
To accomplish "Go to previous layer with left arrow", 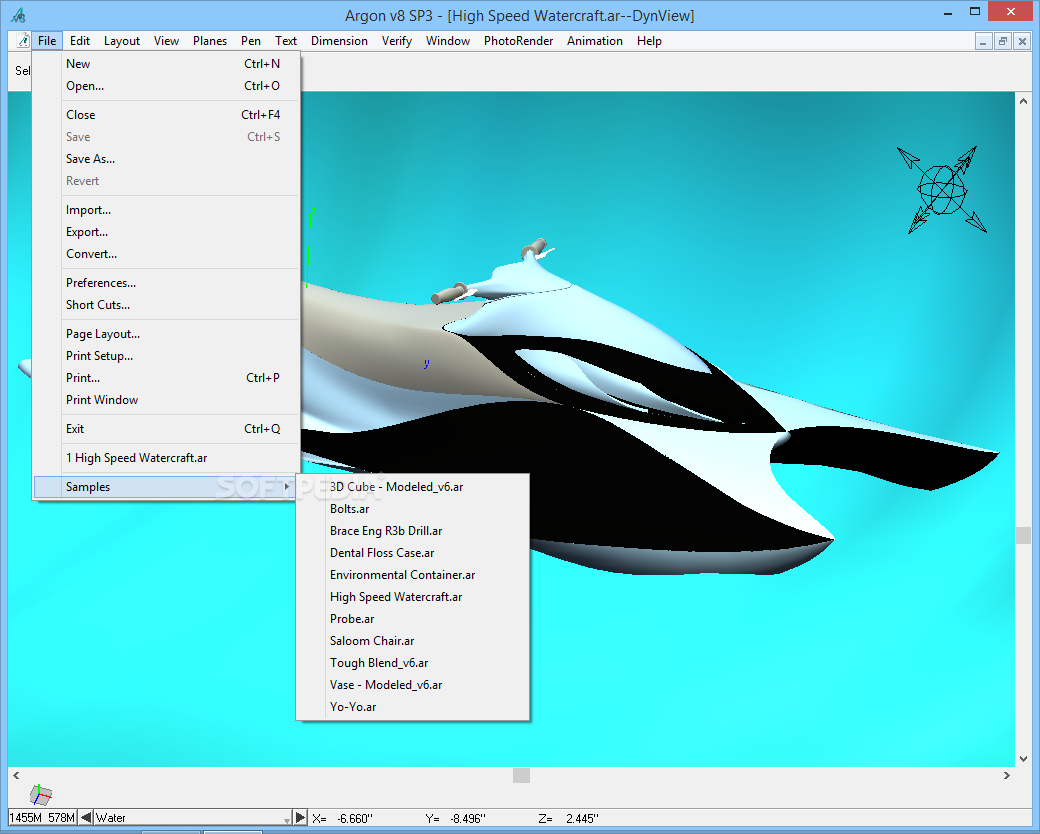I will (86, 817).
